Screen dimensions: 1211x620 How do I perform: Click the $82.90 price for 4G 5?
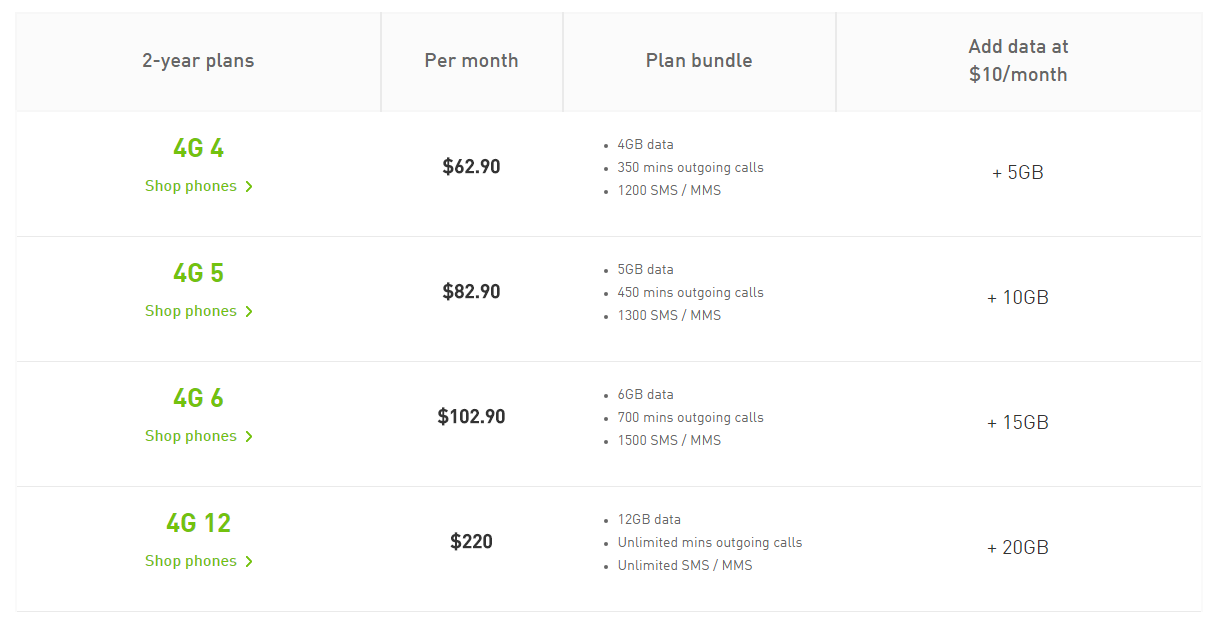tap(471, 292)
